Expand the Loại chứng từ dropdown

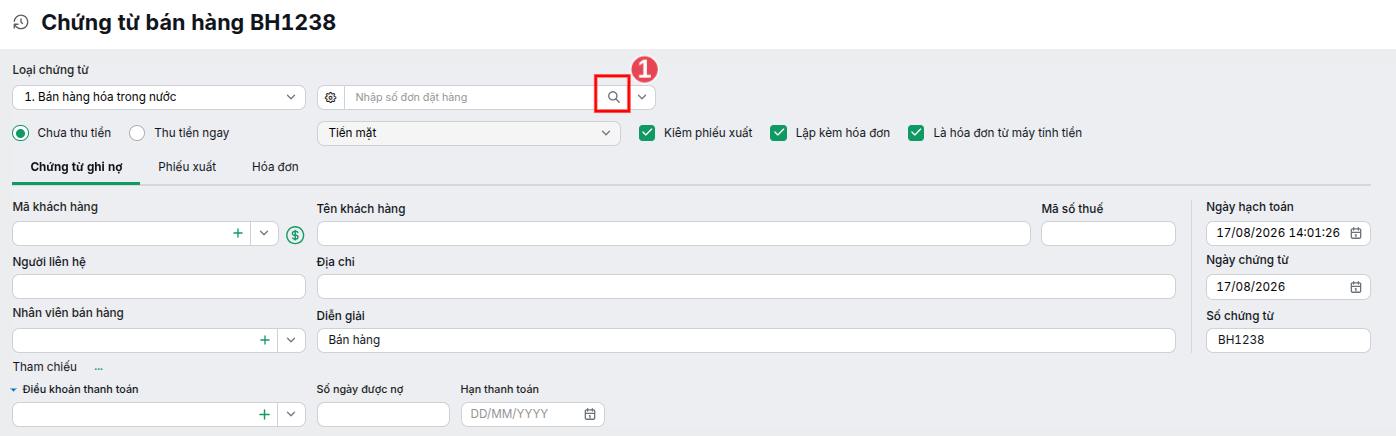[159, 97]
